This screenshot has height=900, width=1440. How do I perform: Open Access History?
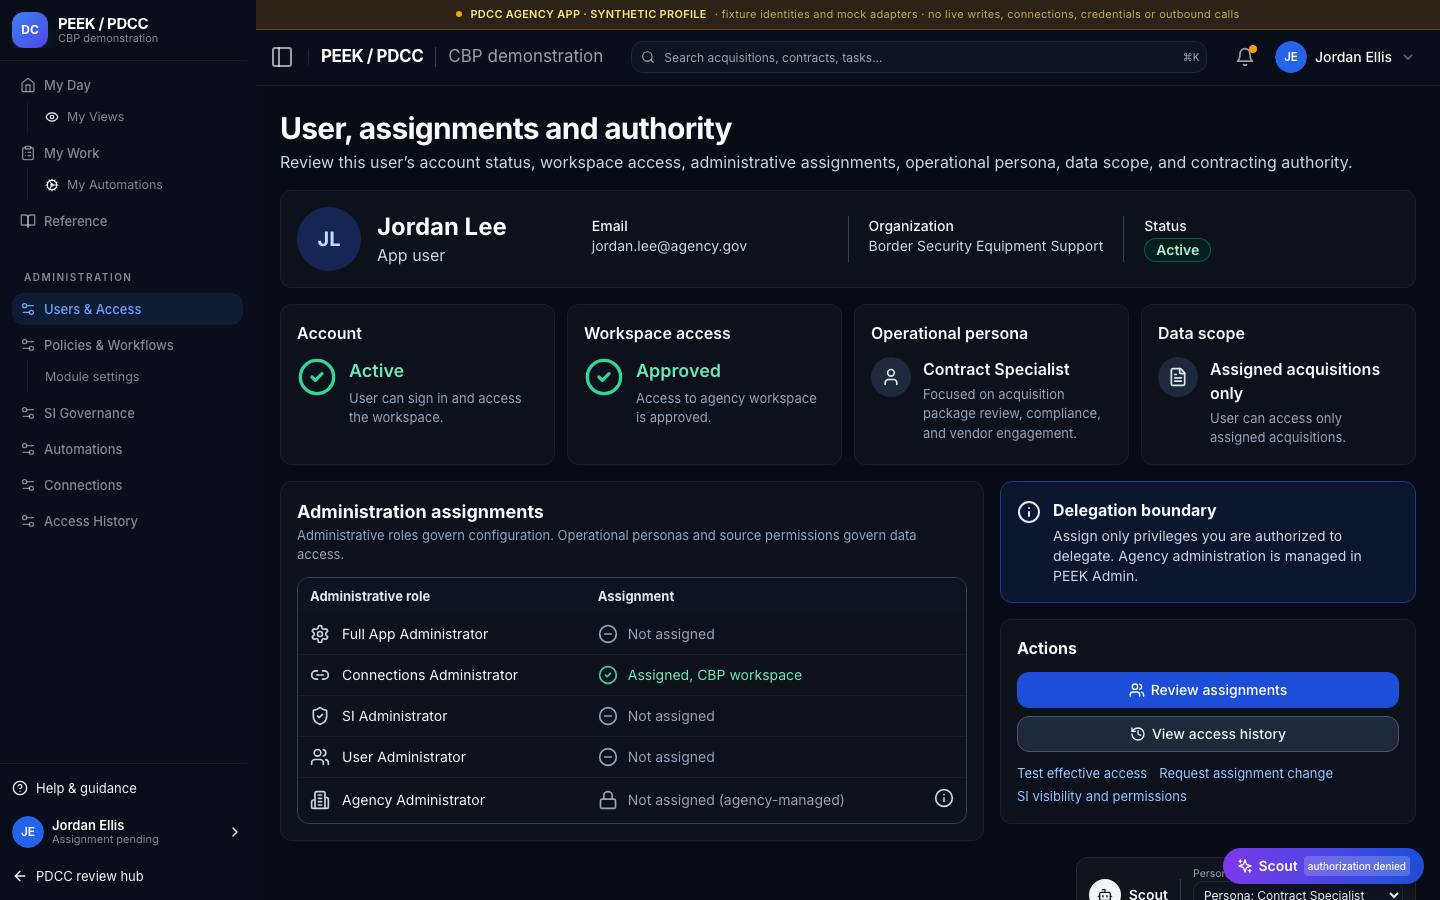(x=127, y=521)
